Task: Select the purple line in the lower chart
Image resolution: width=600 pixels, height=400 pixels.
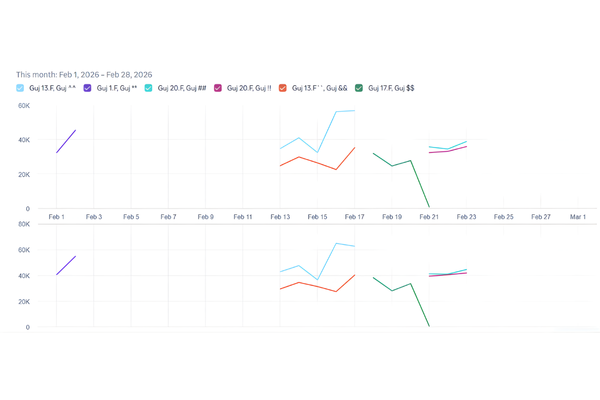Action: [x=66, y=265]
